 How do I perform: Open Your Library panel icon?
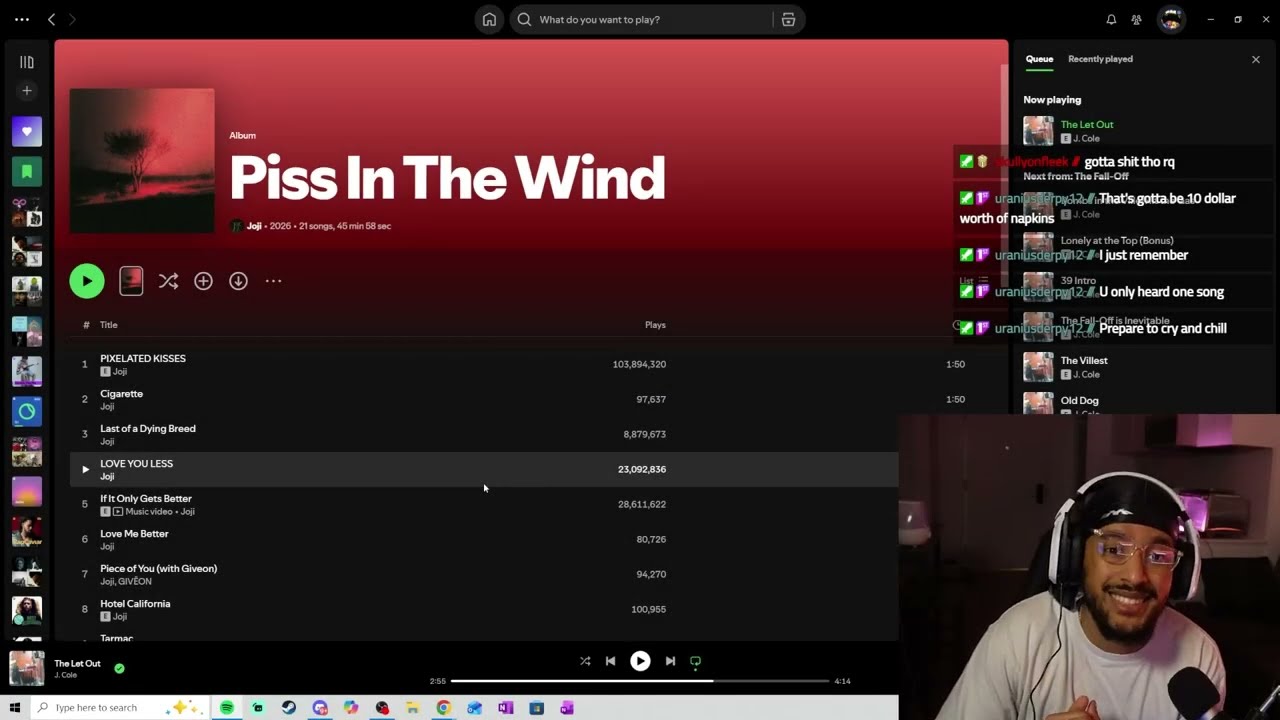[27, 62]
